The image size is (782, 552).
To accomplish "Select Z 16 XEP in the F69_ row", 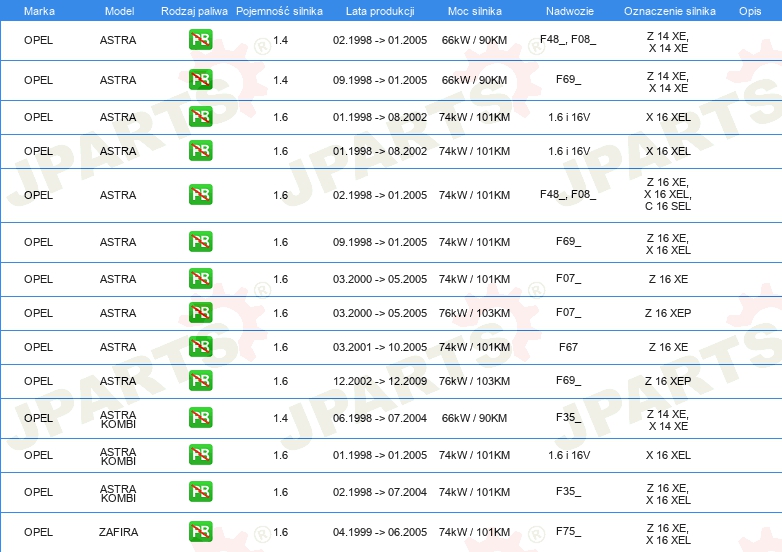I will point(668,381).
